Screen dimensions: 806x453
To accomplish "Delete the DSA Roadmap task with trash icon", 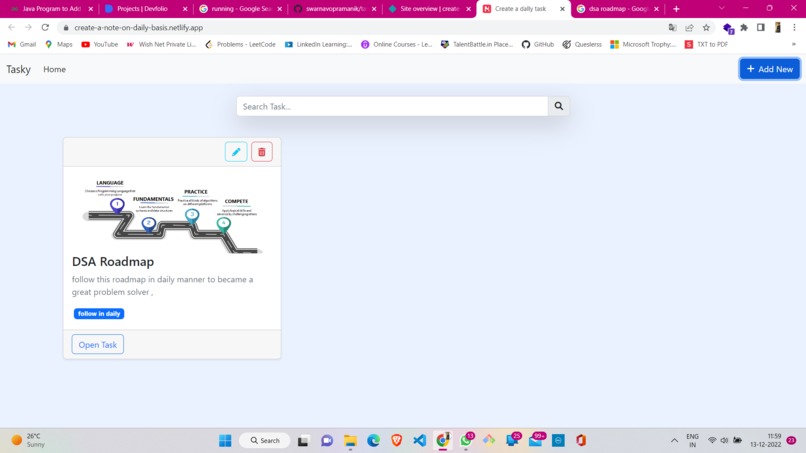I will [x=262, y=152].
